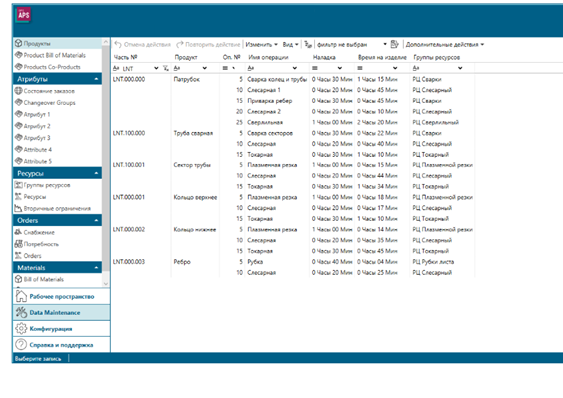Image resolution: width=563 pixels, height=398 pixels.
Task: Collapse the Ресурсы section header
Action: tap(57, 173)
